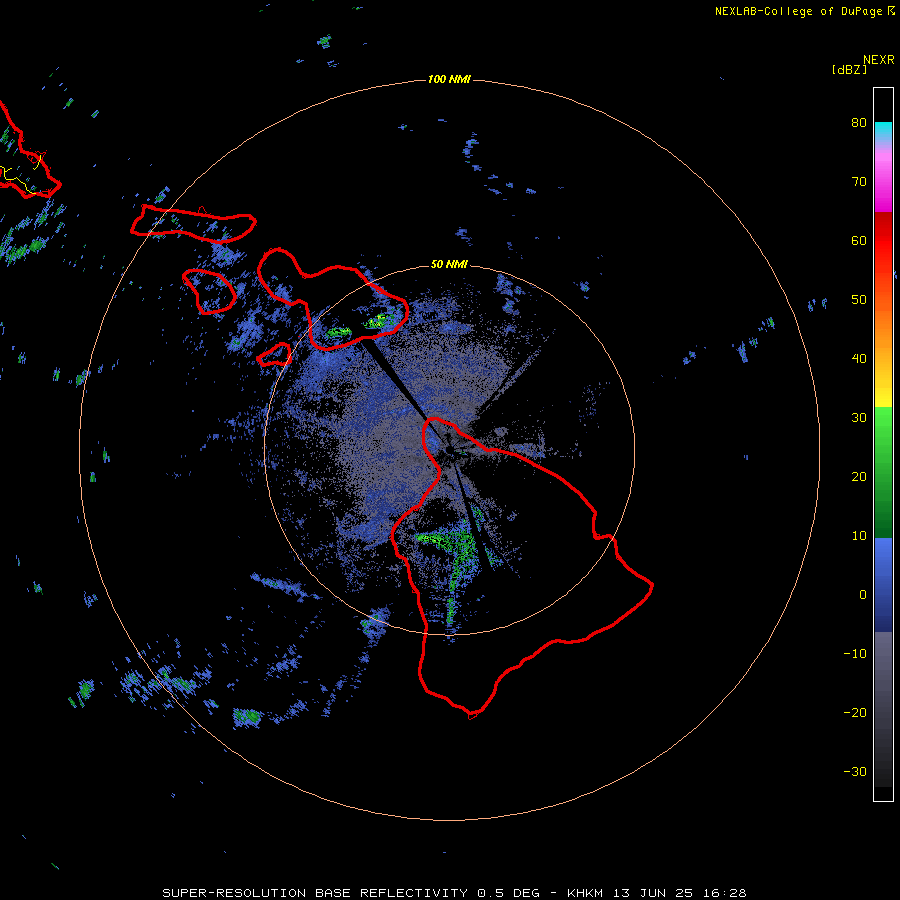The image size is (900, 900).
Task: Click the 0 dBZ scale value
Action: [863, 595]
